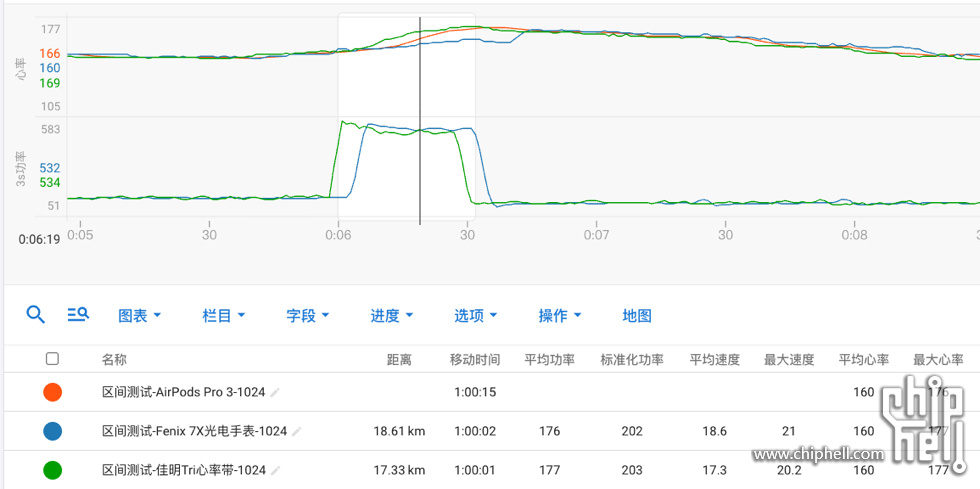Image resolution: width=980 pixels, height=489 pixels.
Task: Click the 0:06 time axis label
Action: coord(338,235)
